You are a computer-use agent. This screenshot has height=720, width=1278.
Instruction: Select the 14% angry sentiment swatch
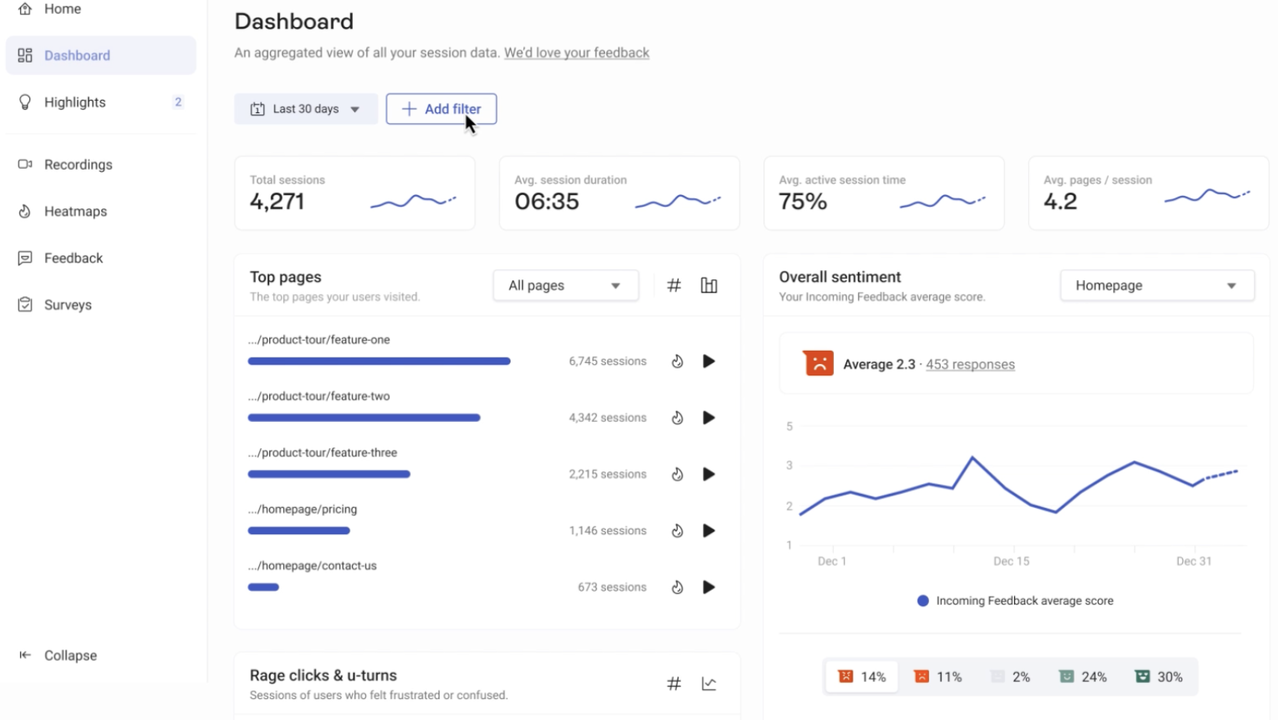pos(862,677)
